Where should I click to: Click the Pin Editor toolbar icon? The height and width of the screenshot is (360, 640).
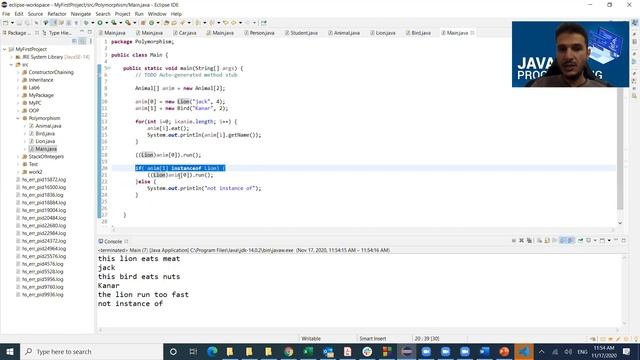pyautogui.click(x=263, y=23)
